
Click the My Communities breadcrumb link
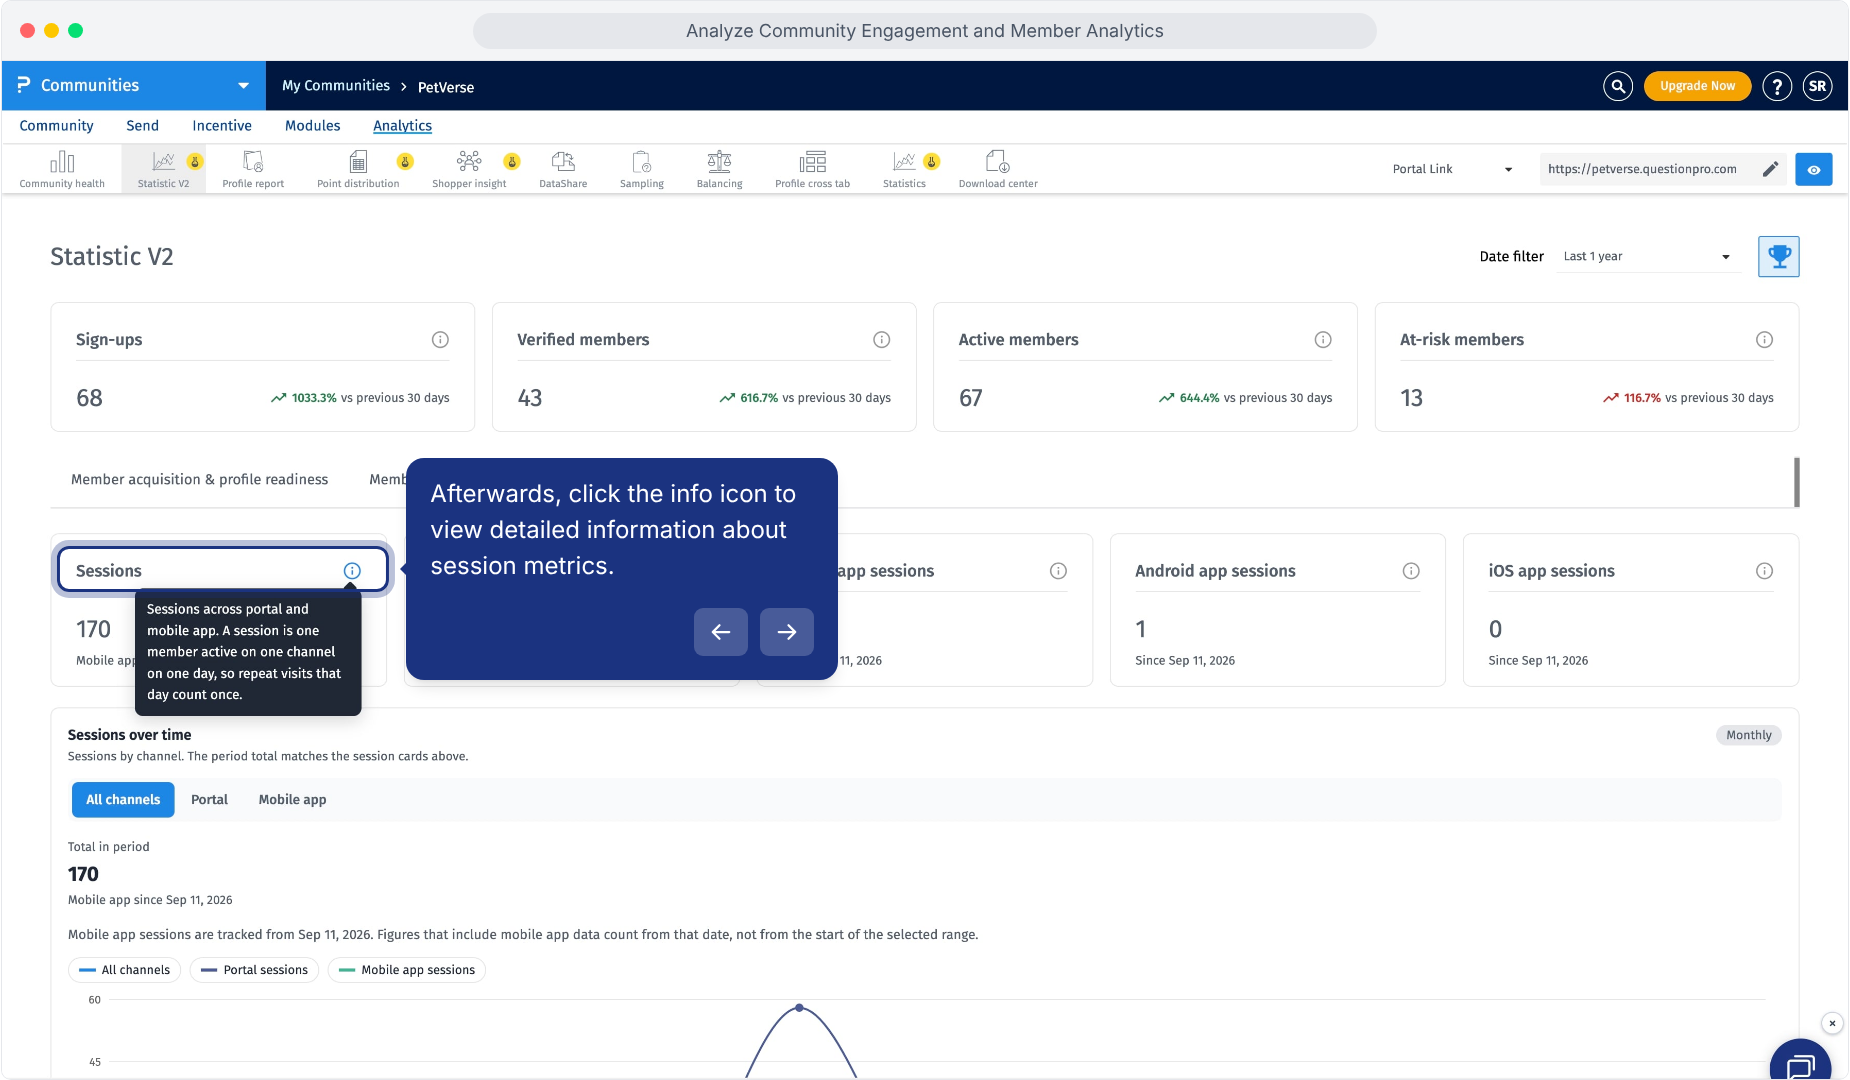tap(336, 86)
